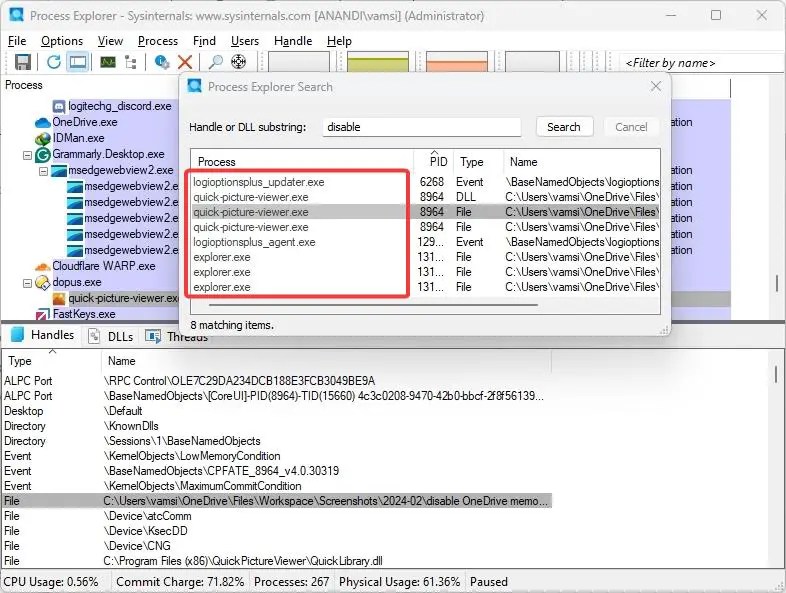Collapse the dopus.exe tree node

[x=28, y=284]
